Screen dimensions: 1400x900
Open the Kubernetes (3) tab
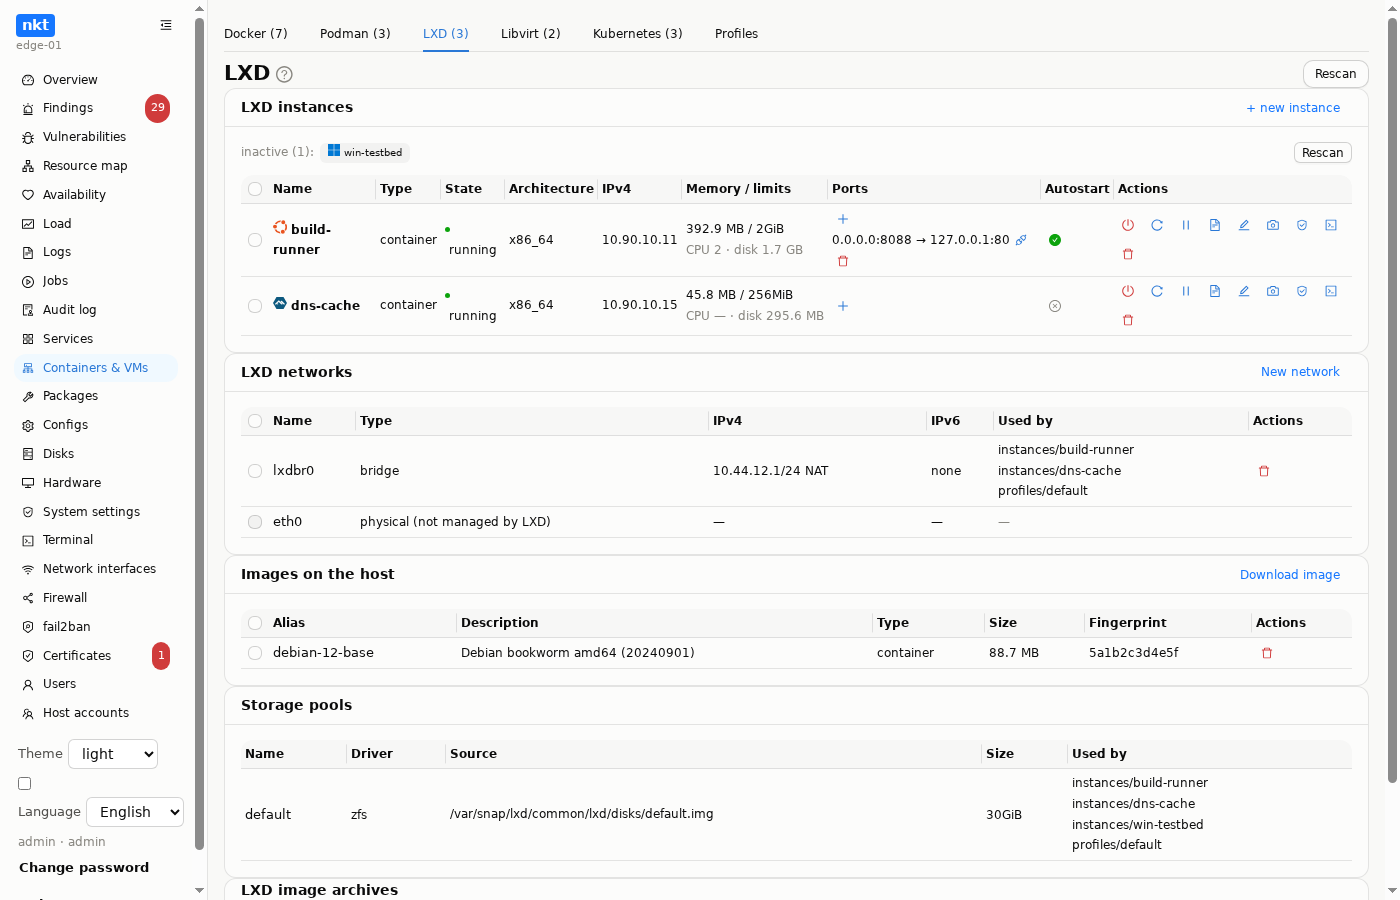point(638,34)
